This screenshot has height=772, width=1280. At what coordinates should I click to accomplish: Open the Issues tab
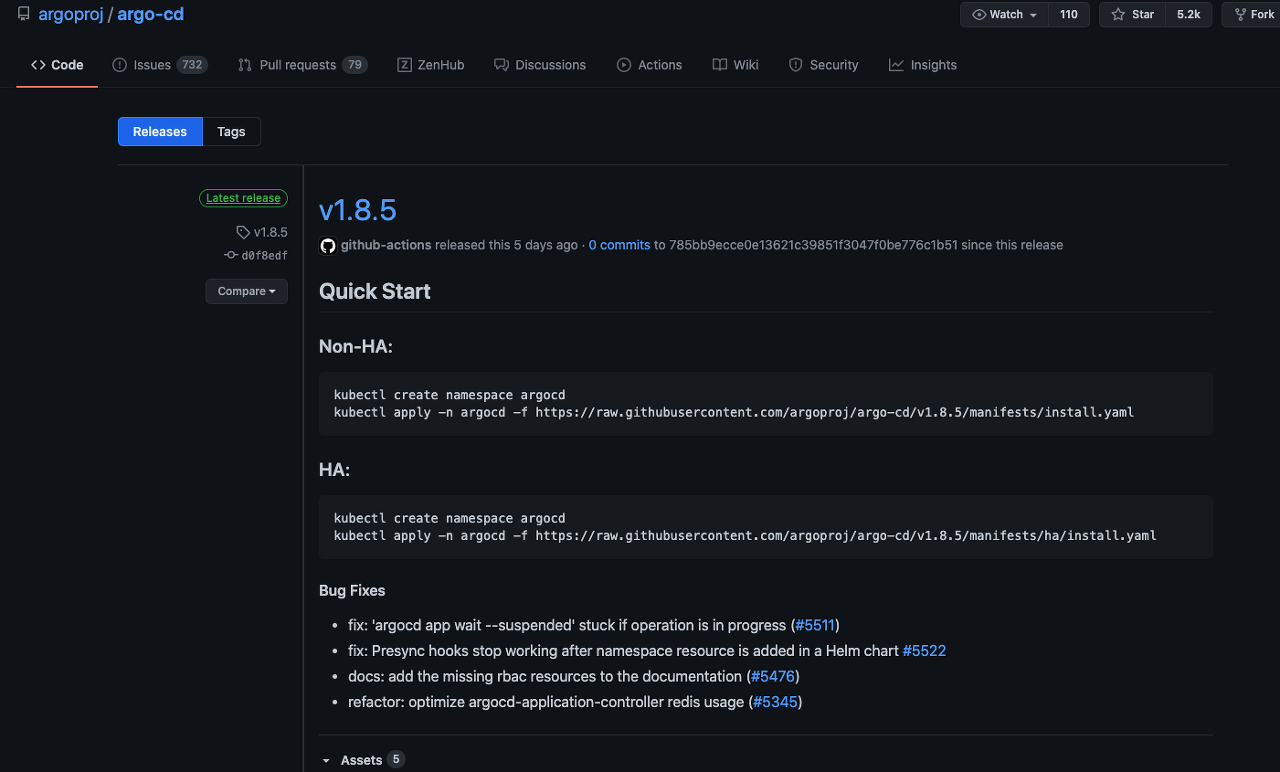coord(160,65)
